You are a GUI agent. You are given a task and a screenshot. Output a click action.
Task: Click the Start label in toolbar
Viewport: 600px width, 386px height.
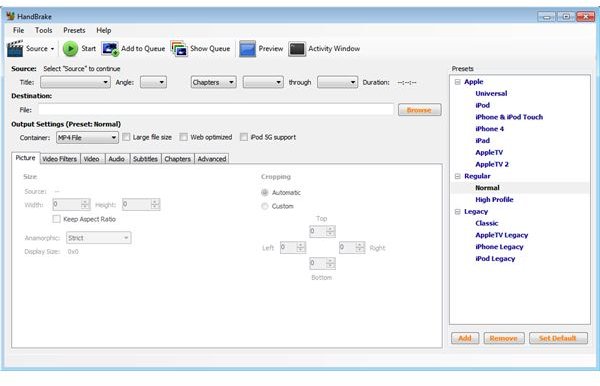point(88,49)
